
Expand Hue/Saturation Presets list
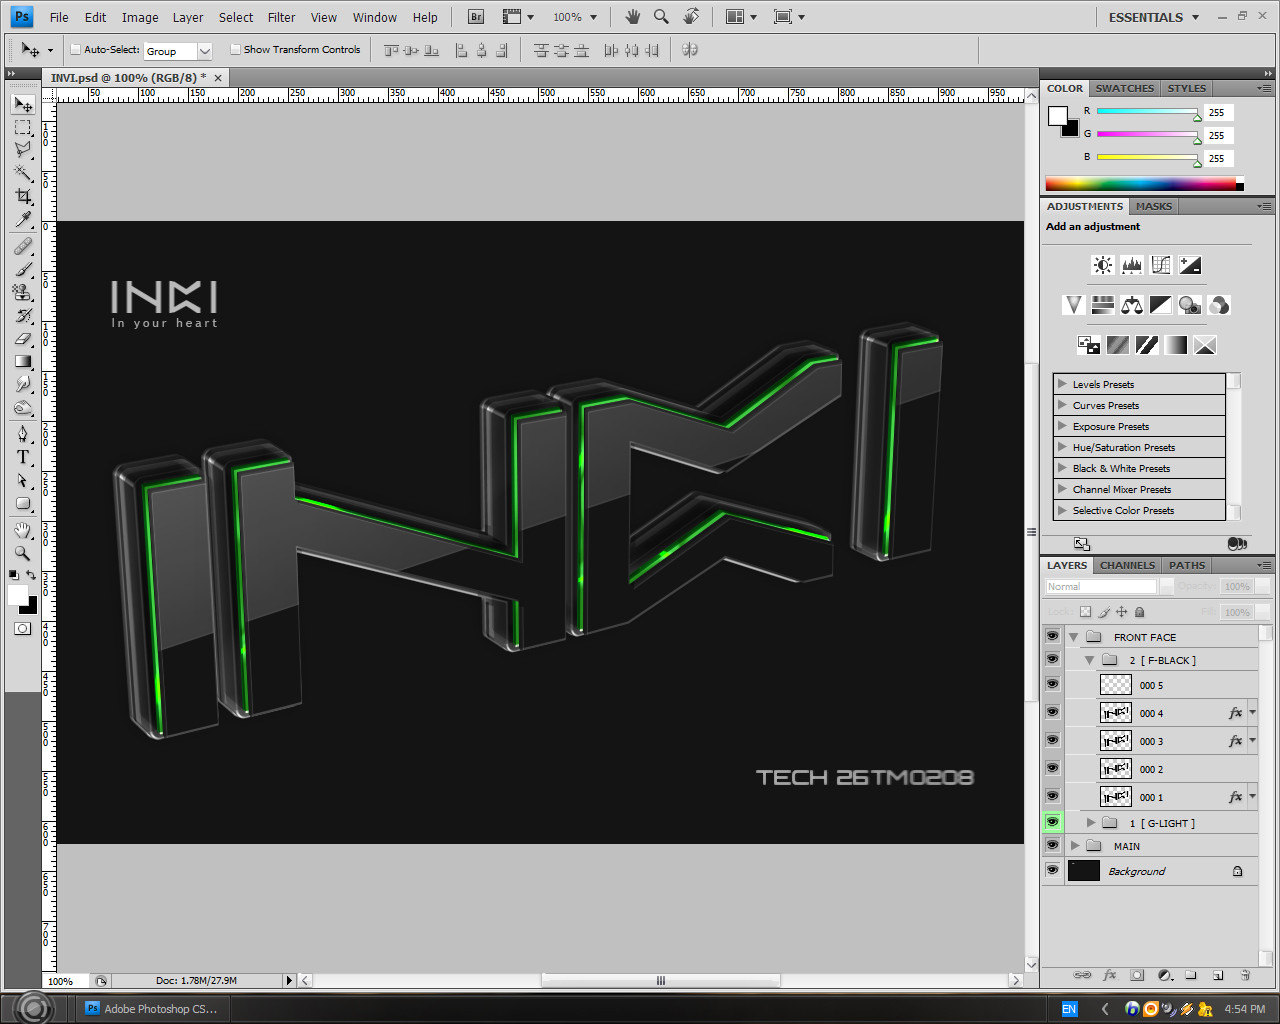1062,447
